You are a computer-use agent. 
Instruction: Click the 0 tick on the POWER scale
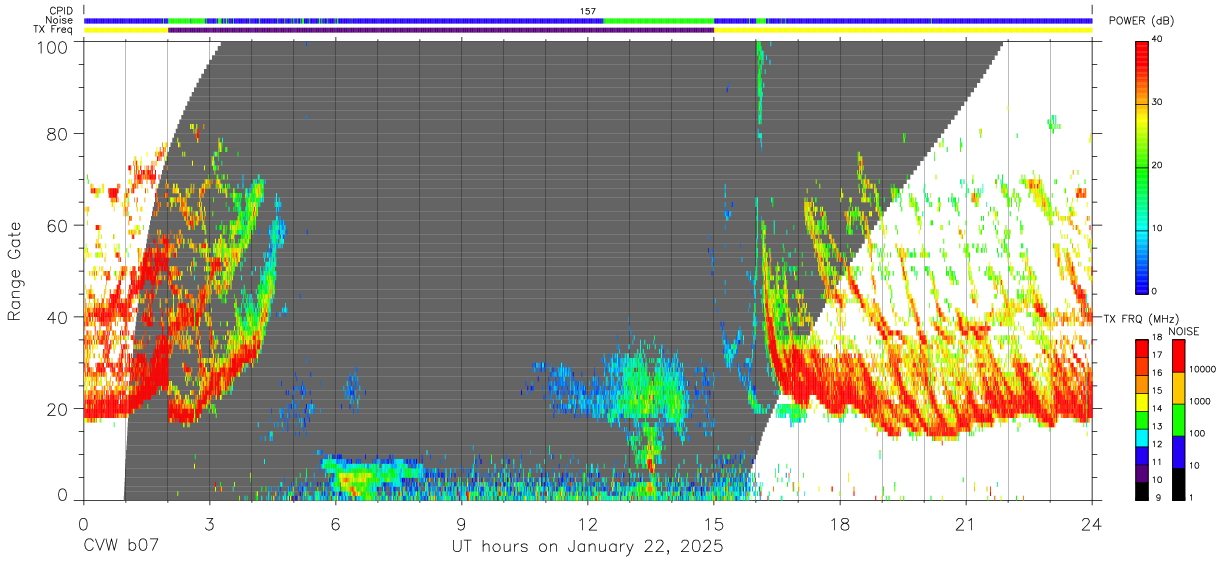[1155, 291]
